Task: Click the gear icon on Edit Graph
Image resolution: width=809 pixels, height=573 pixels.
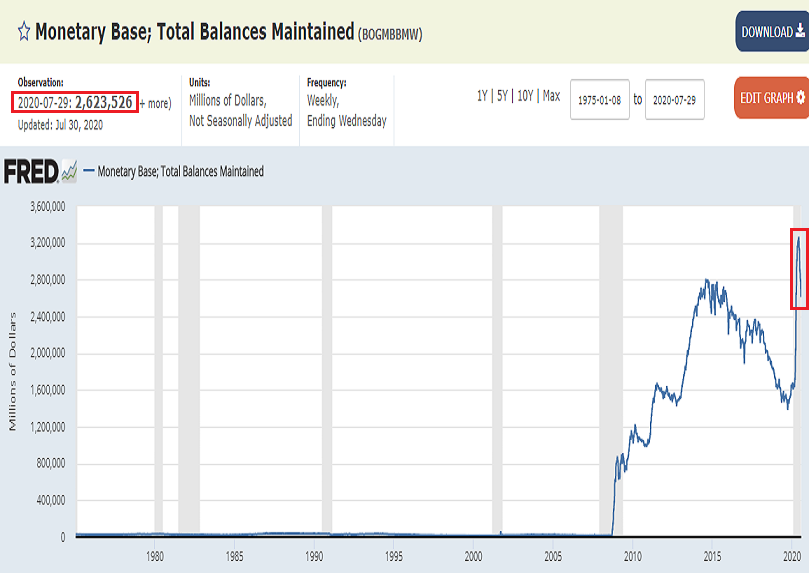Action: pyautogui.click(x=800, y=98)
